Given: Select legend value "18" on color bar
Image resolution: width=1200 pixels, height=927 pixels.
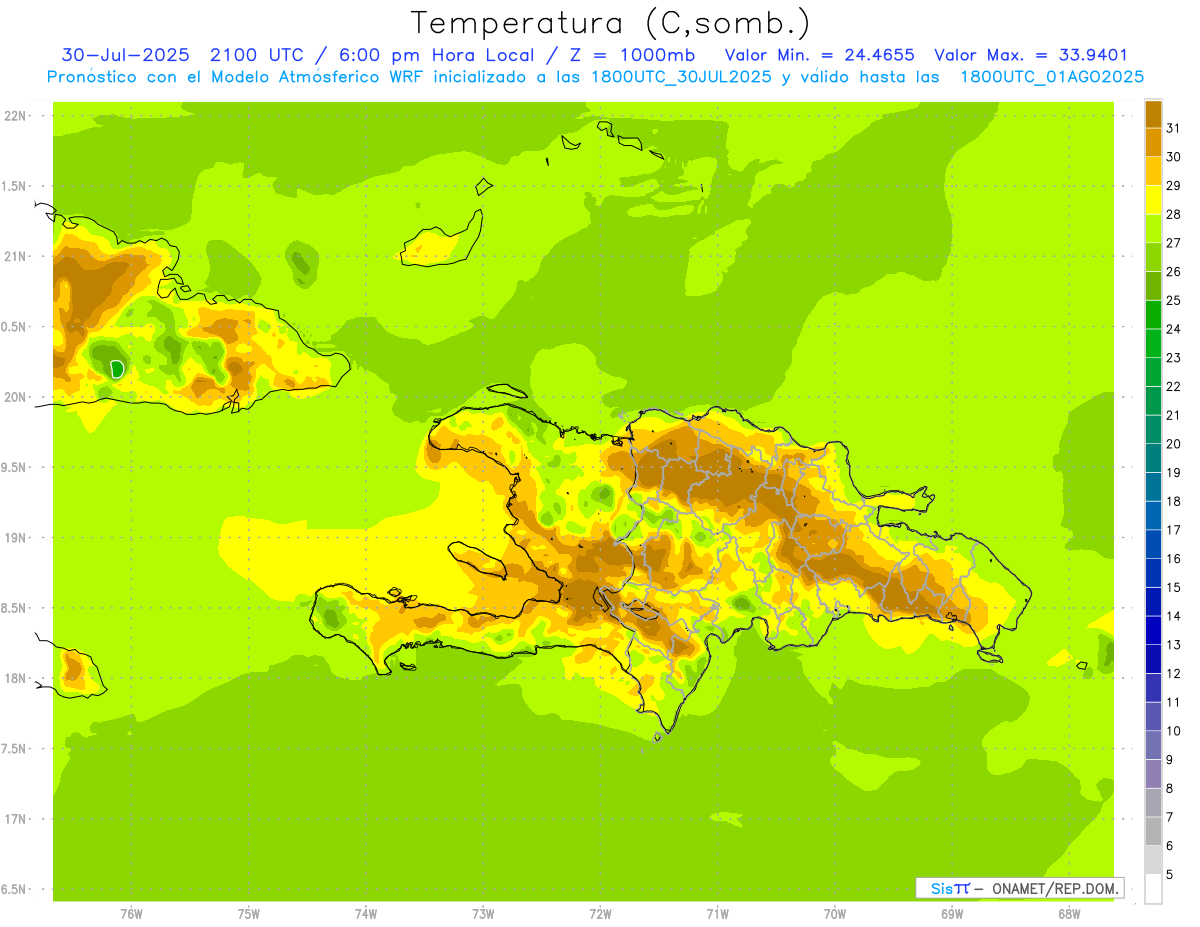Looking at the screenshot, I should pyautogui.click(x=1174, y=501).
